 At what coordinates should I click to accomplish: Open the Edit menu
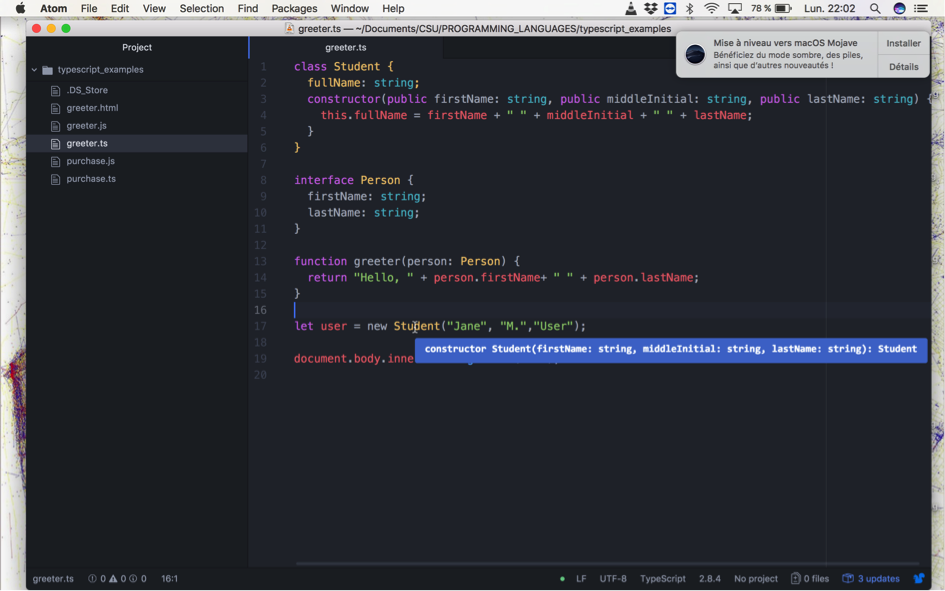point(120,8)
